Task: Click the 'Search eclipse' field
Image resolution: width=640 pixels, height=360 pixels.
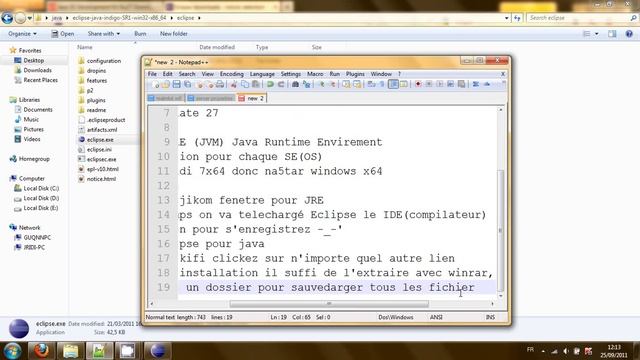Action: pyautogui.click(x=582, y=18)
